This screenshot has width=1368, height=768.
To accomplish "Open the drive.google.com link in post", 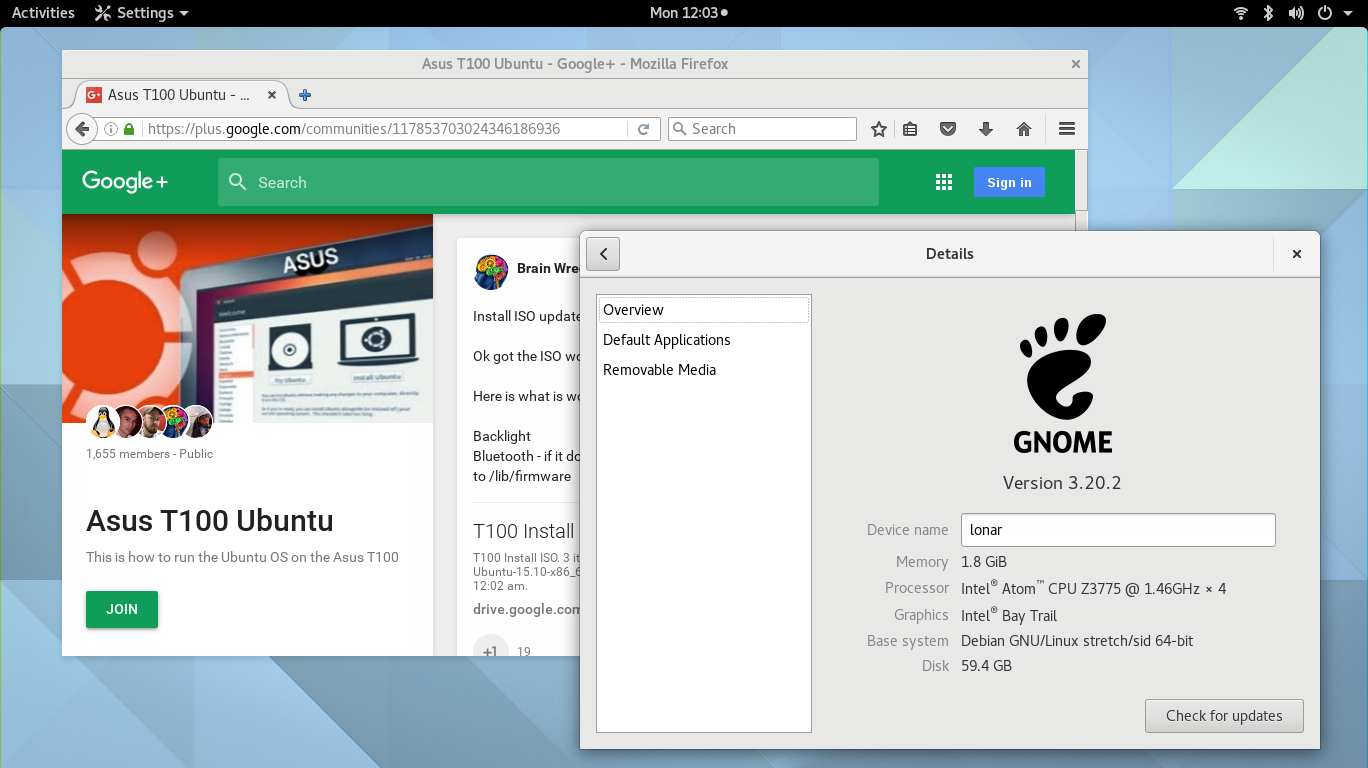I will [x=526, y=609].
